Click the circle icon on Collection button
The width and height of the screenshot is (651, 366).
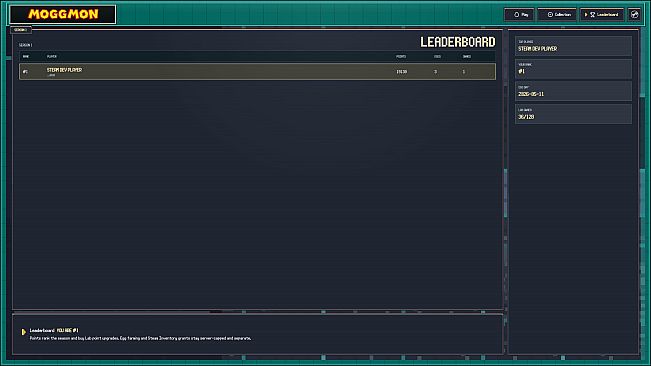[x=550, y=15]
